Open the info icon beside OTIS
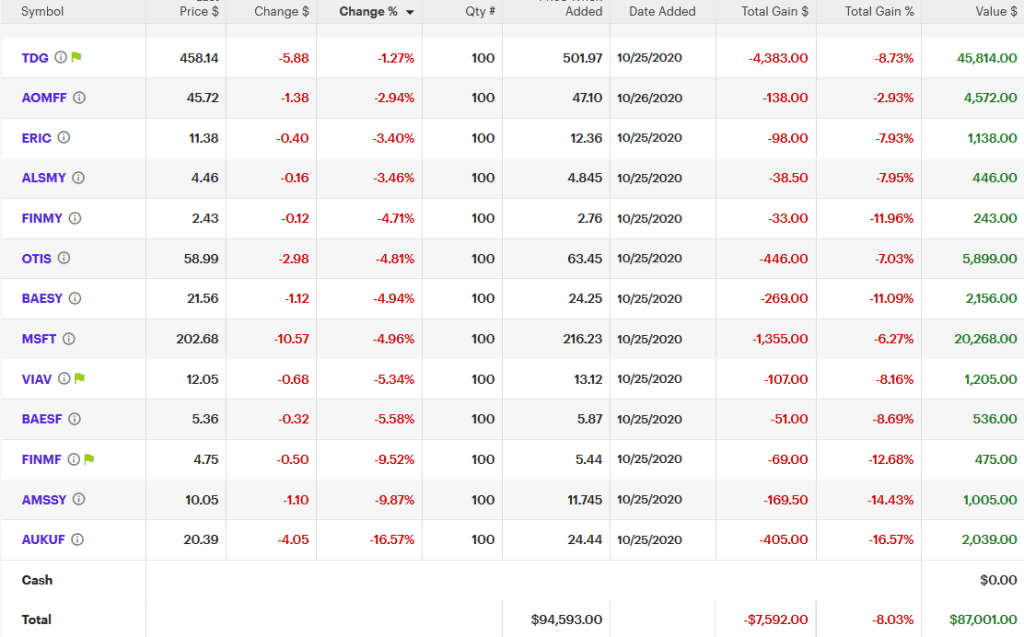 (x=64, y=258)
